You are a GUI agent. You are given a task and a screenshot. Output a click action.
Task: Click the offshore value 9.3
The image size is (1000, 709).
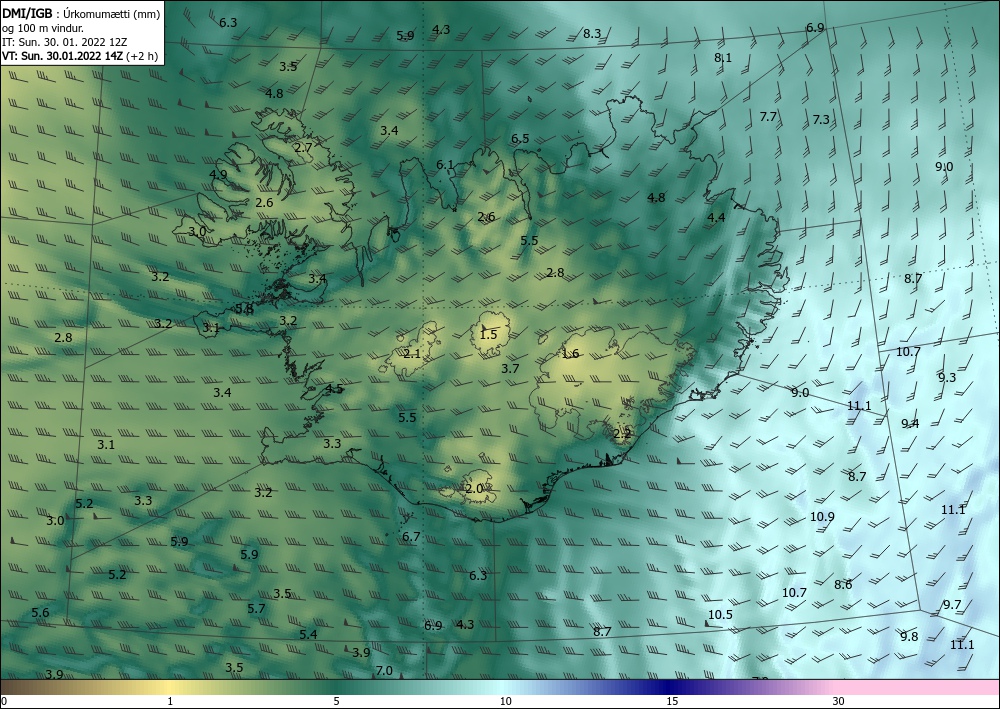946,377
